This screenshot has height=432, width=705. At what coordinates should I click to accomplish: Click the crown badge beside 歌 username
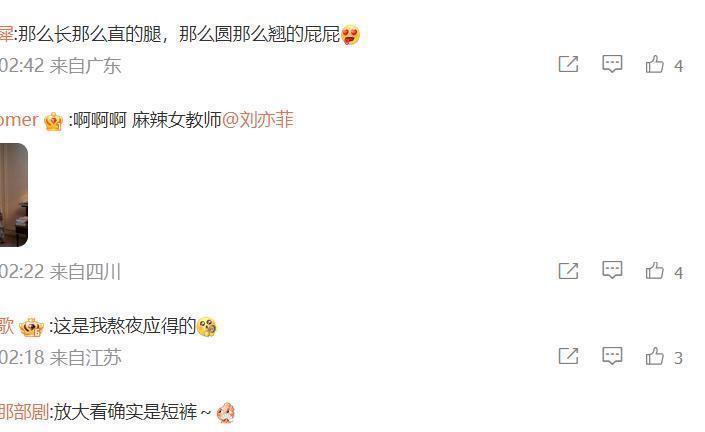pos(31,327)
